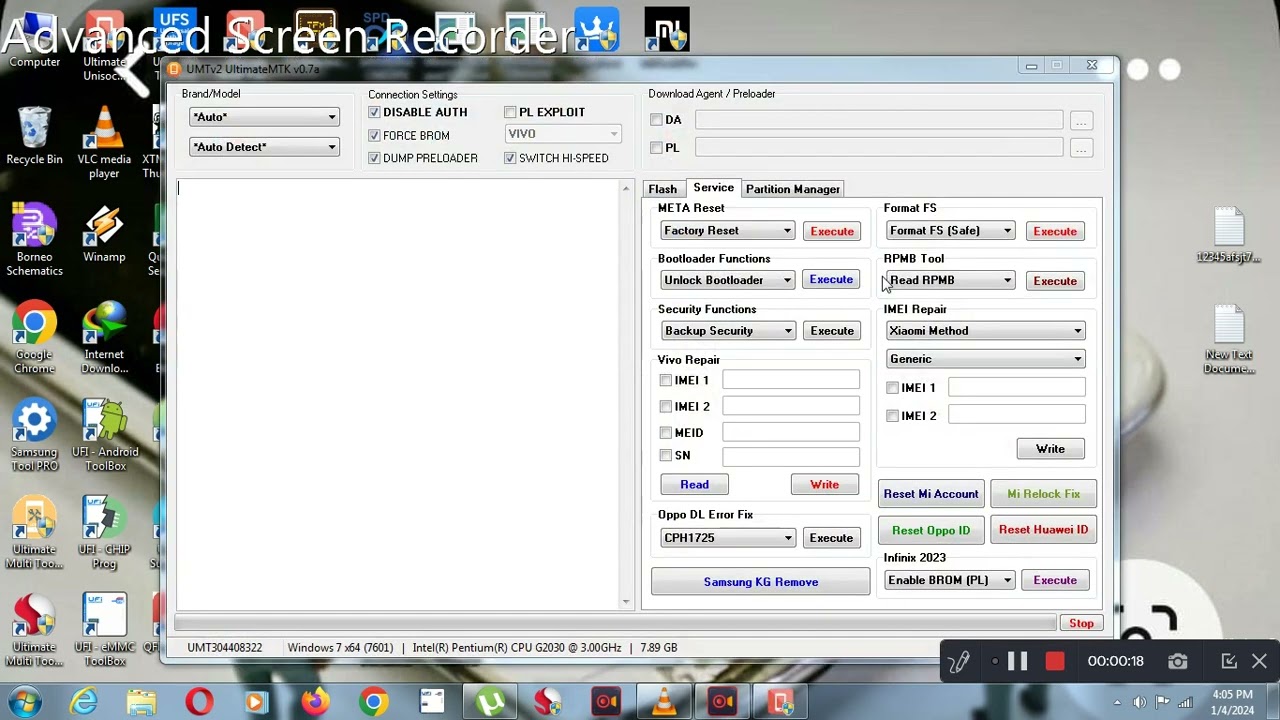
Task: Select the New Text Document file
Action: (1229, 340)
